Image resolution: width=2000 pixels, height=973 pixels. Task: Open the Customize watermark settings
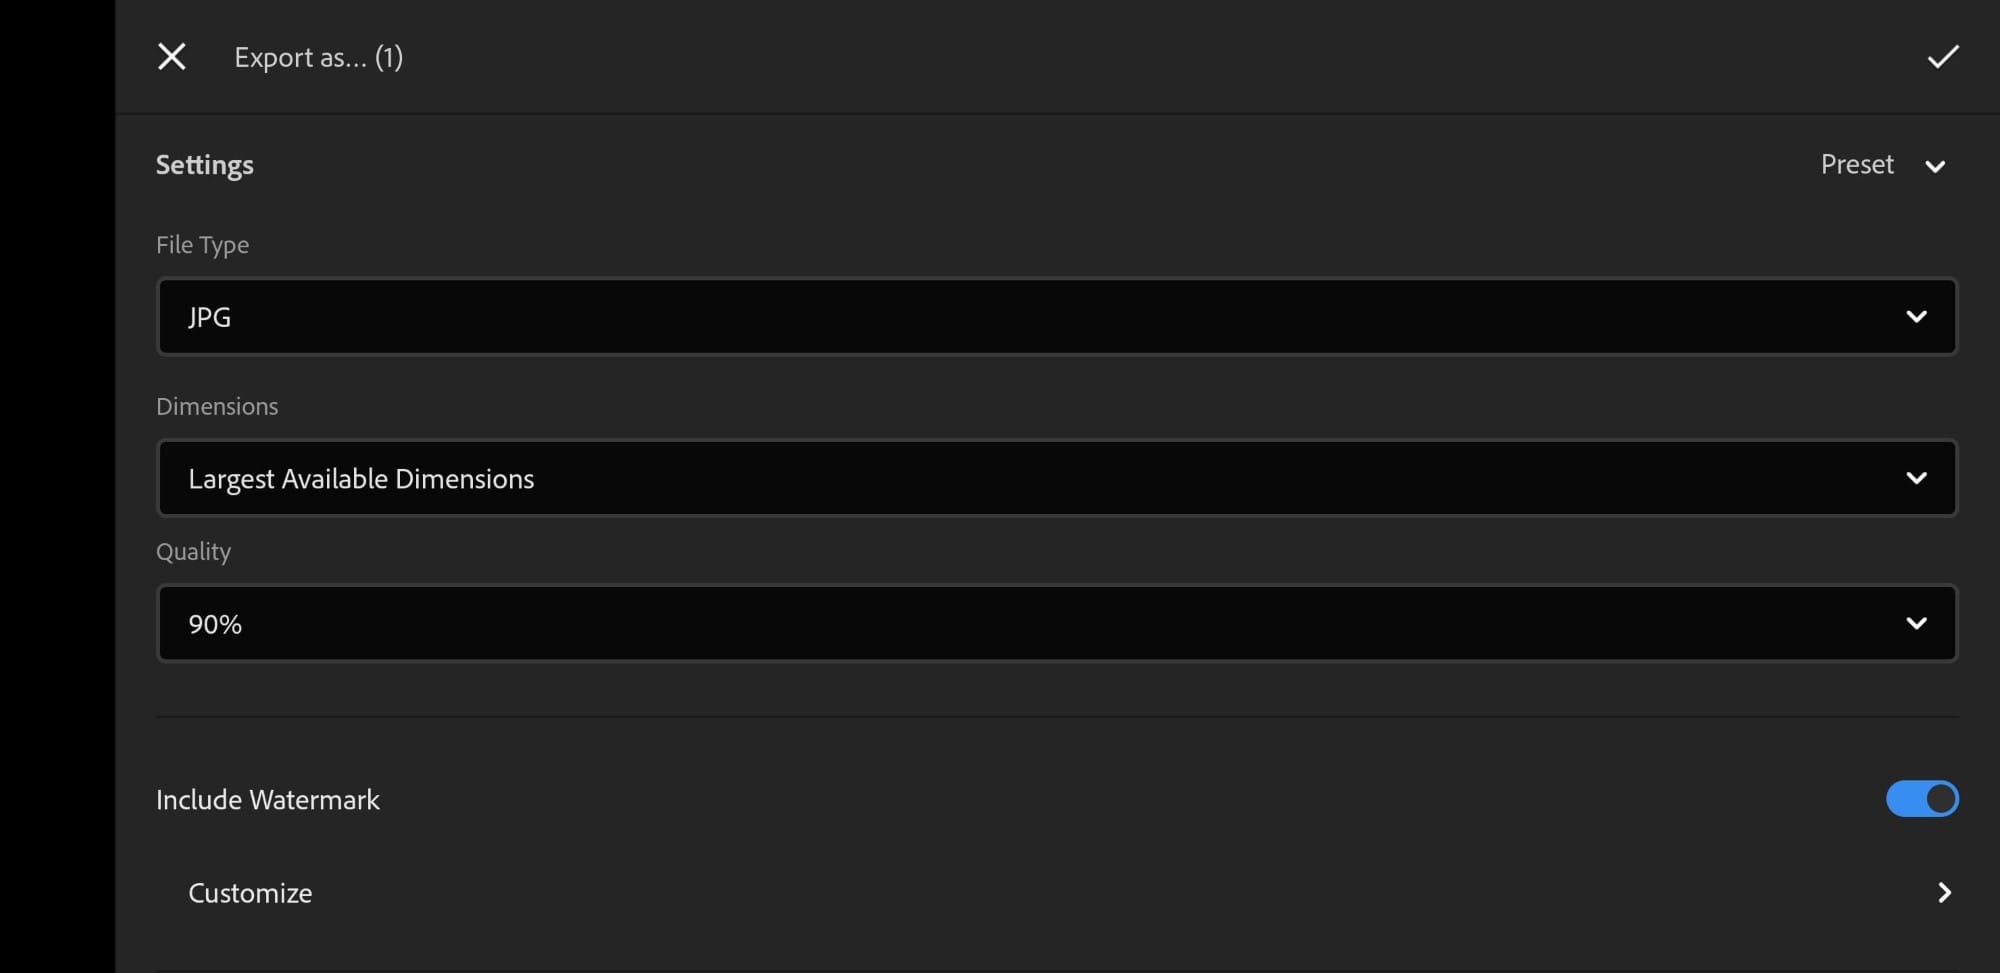pos(249,892)
